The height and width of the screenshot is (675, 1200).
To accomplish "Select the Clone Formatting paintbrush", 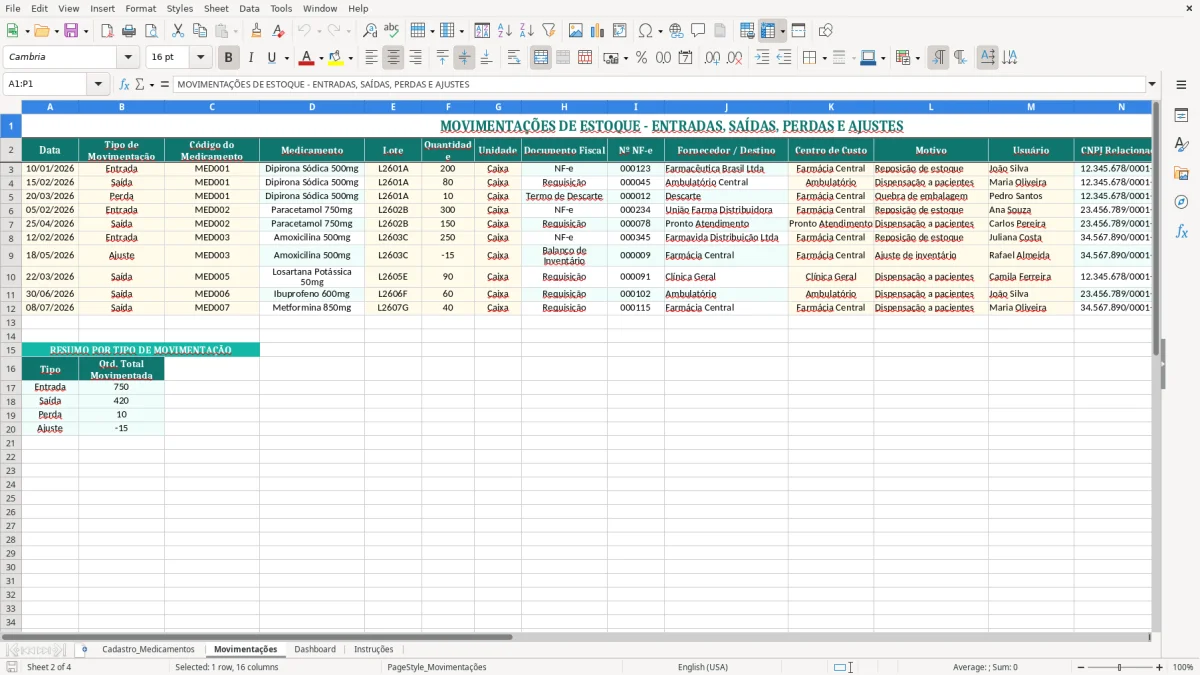I will (256, 31).
